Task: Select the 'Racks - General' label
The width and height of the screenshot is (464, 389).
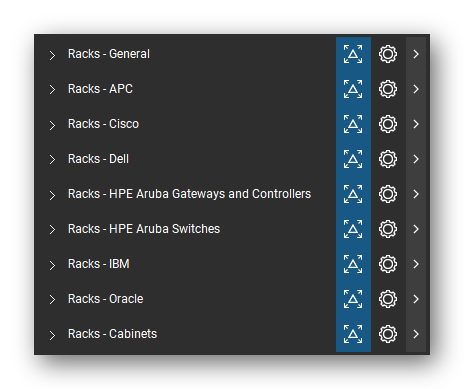Action: pos(109,54)
